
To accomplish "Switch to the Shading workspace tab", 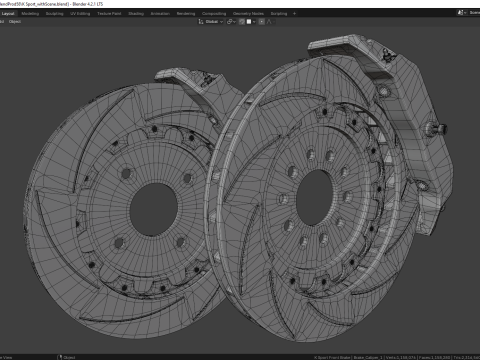I will tap(136, 14).
